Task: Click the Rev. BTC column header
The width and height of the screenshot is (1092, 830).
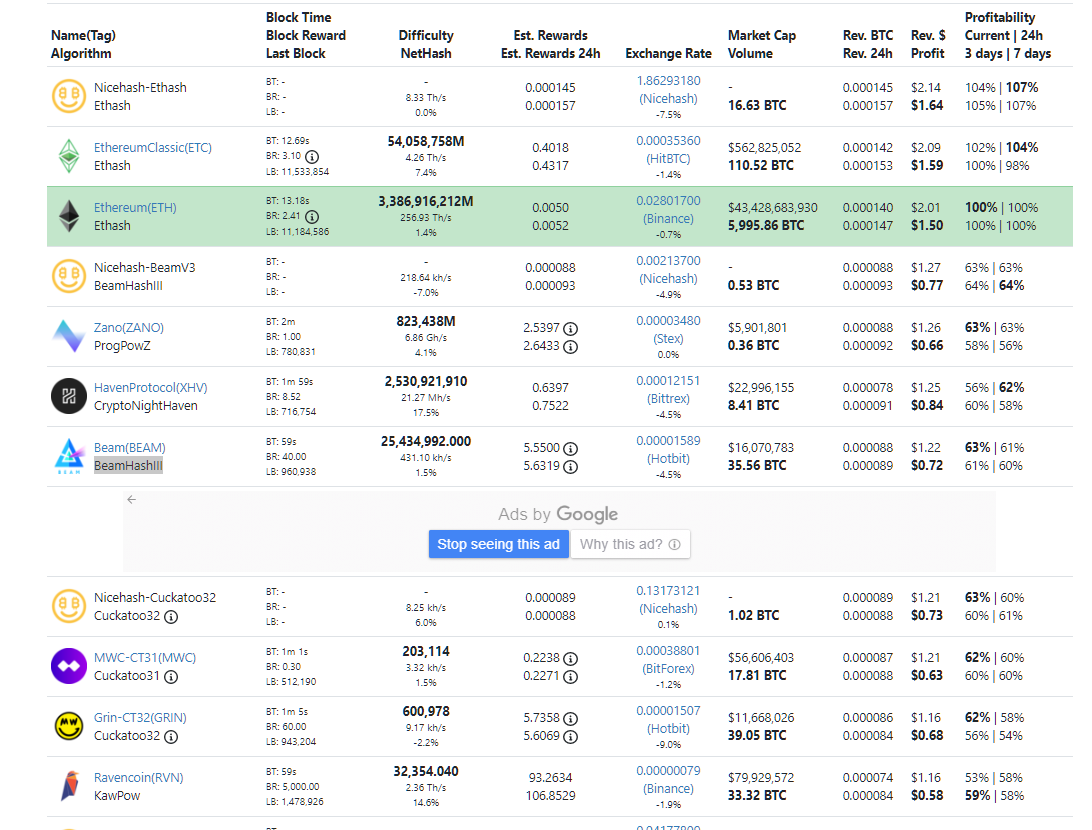Action: click(x=868, y=36)
